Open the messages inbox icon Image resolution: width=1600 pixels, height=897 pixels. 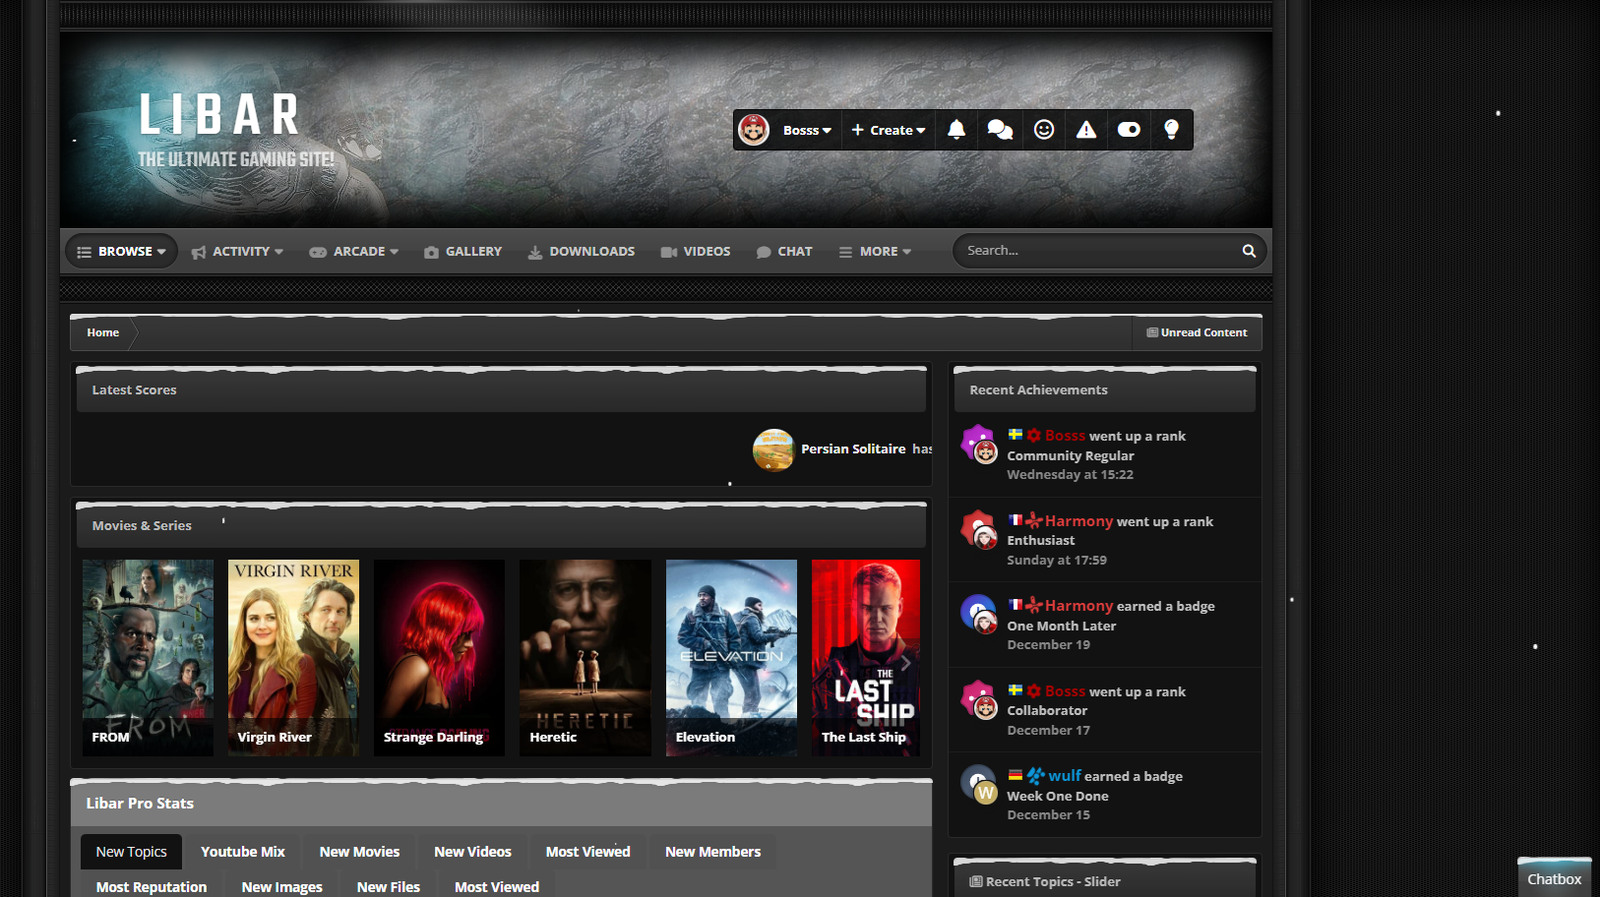point(1000,130)
